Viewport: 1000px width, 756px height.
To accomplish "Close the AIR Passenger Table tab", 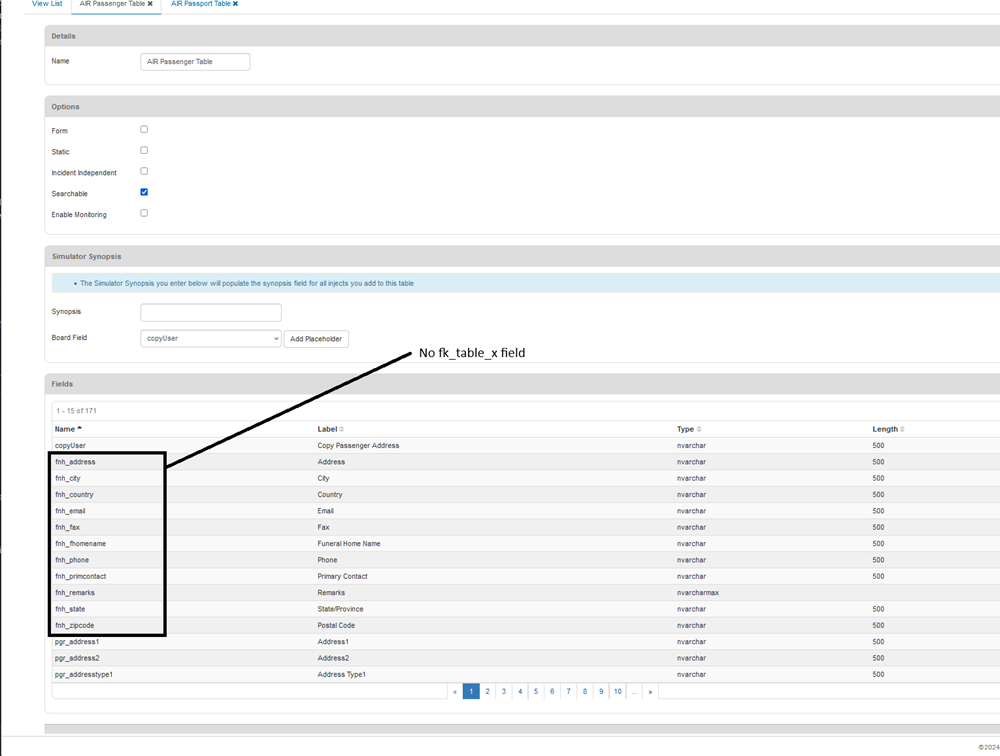I will coord(148,4).
